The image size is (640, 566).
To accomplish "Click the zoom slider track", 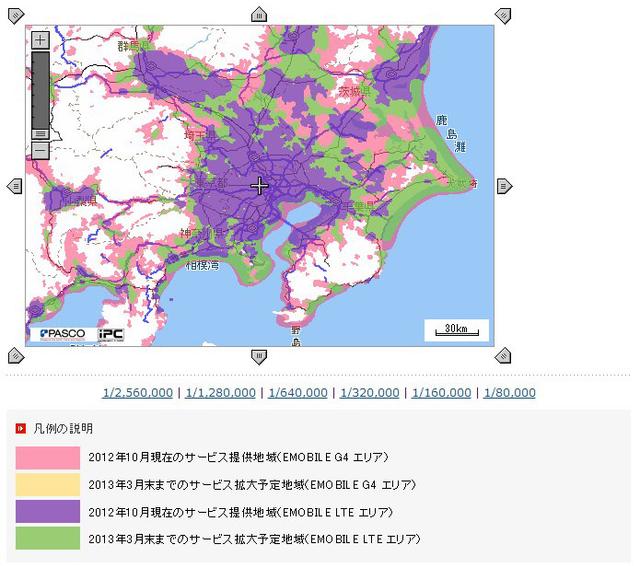I will point(40,90).
